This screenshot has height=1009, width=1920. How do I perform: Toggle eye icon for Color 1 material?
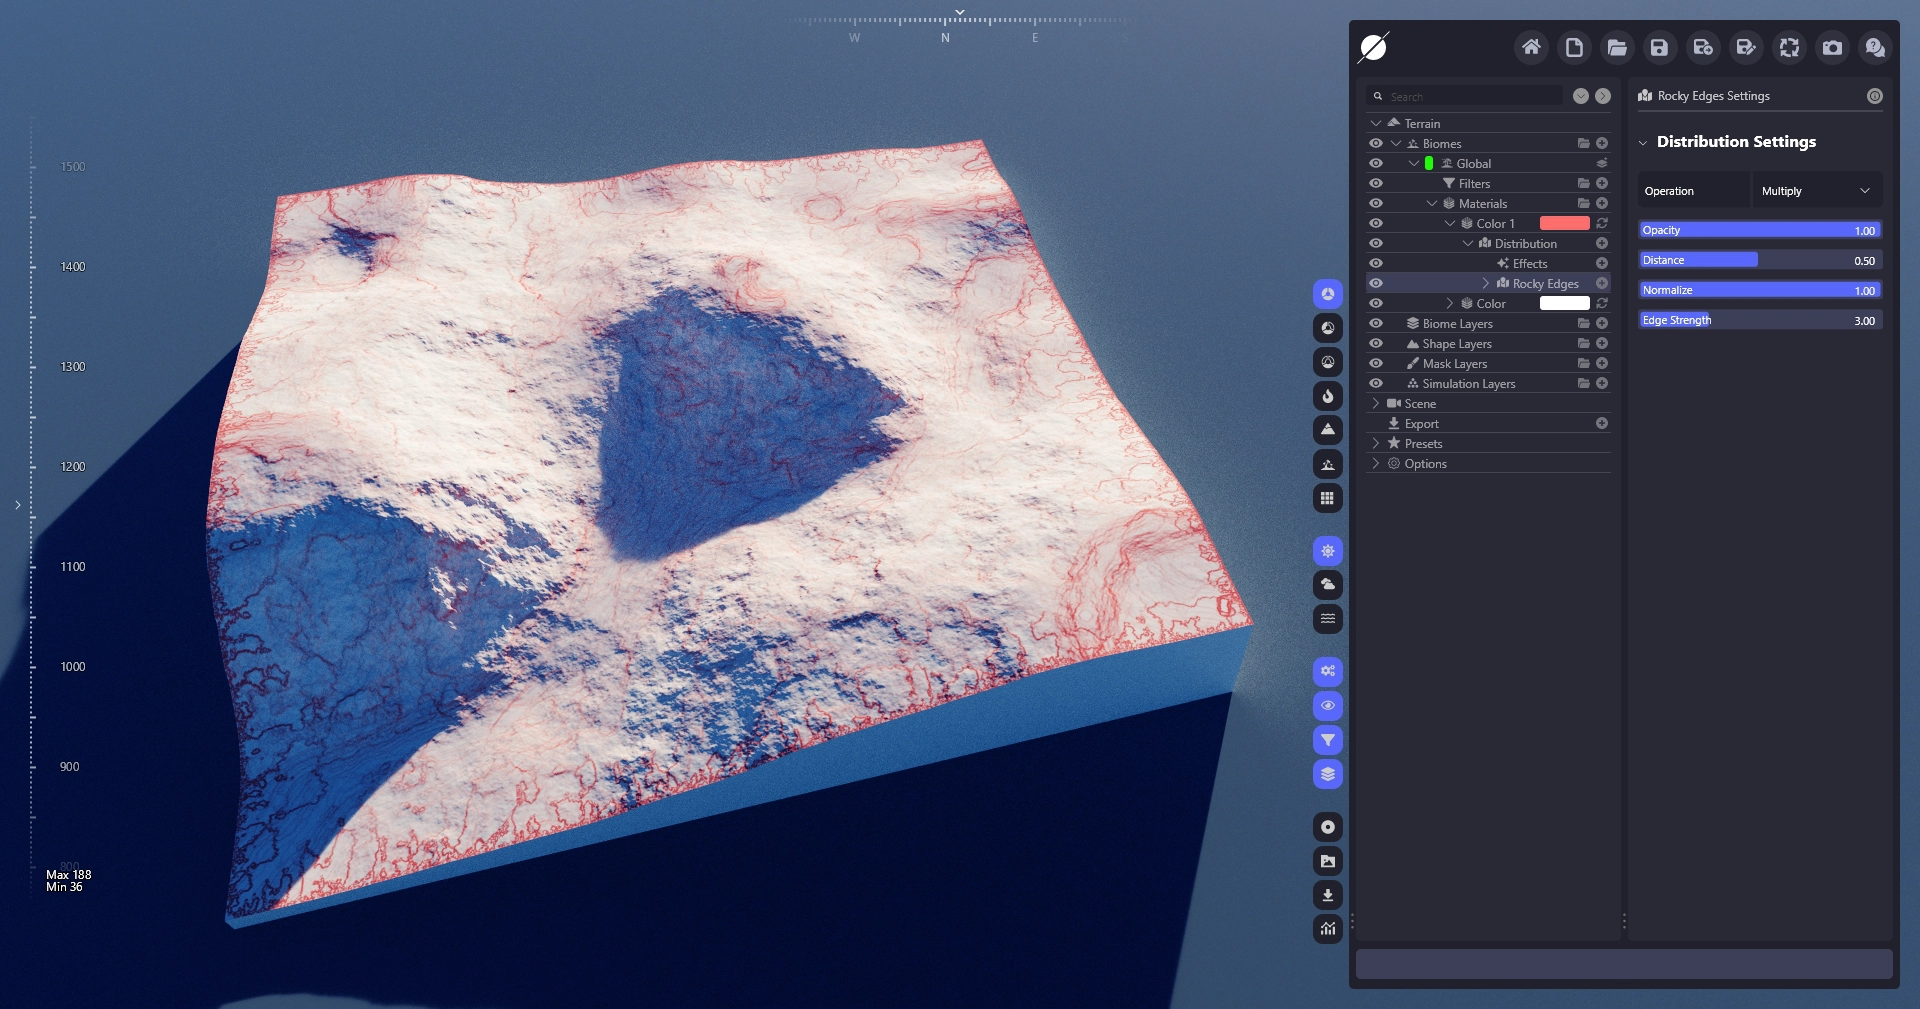(x=1376, y=223)
